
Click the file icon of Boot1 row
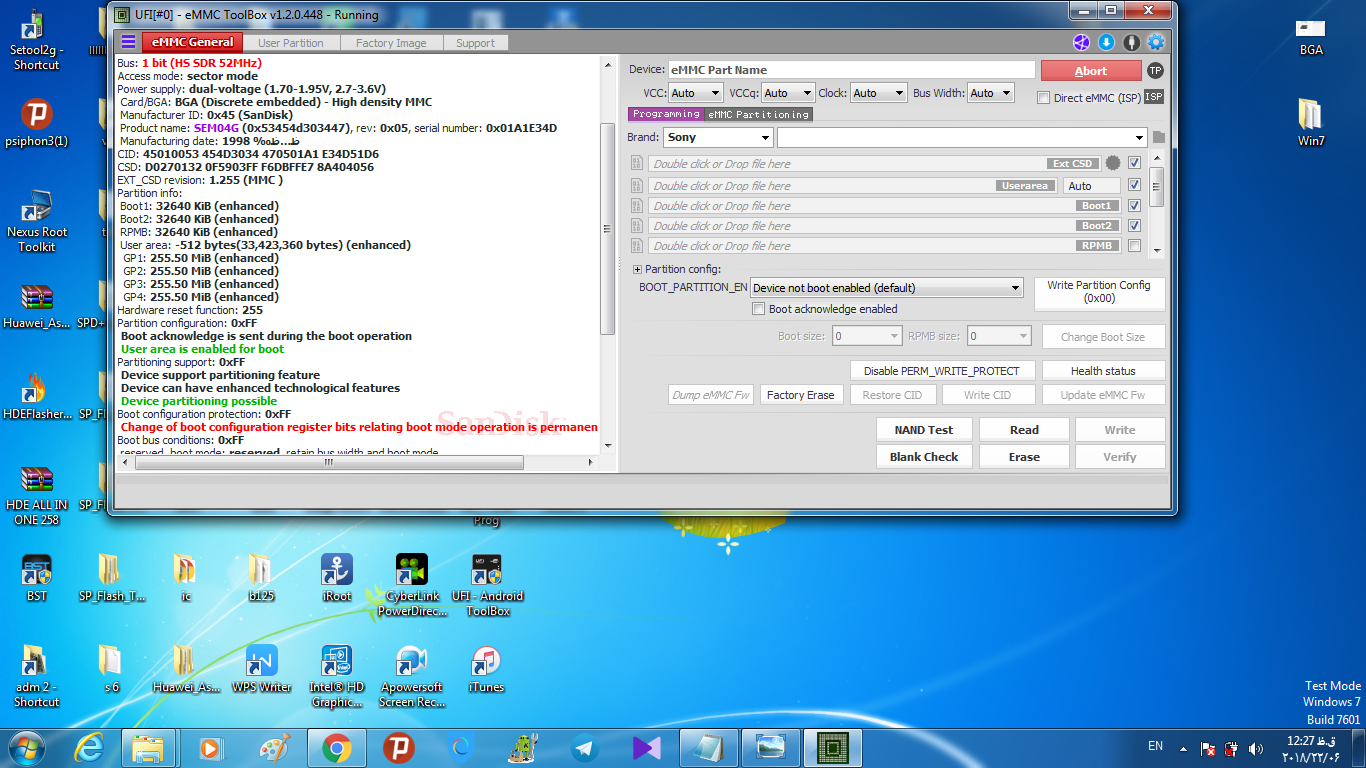pos(637,206)
